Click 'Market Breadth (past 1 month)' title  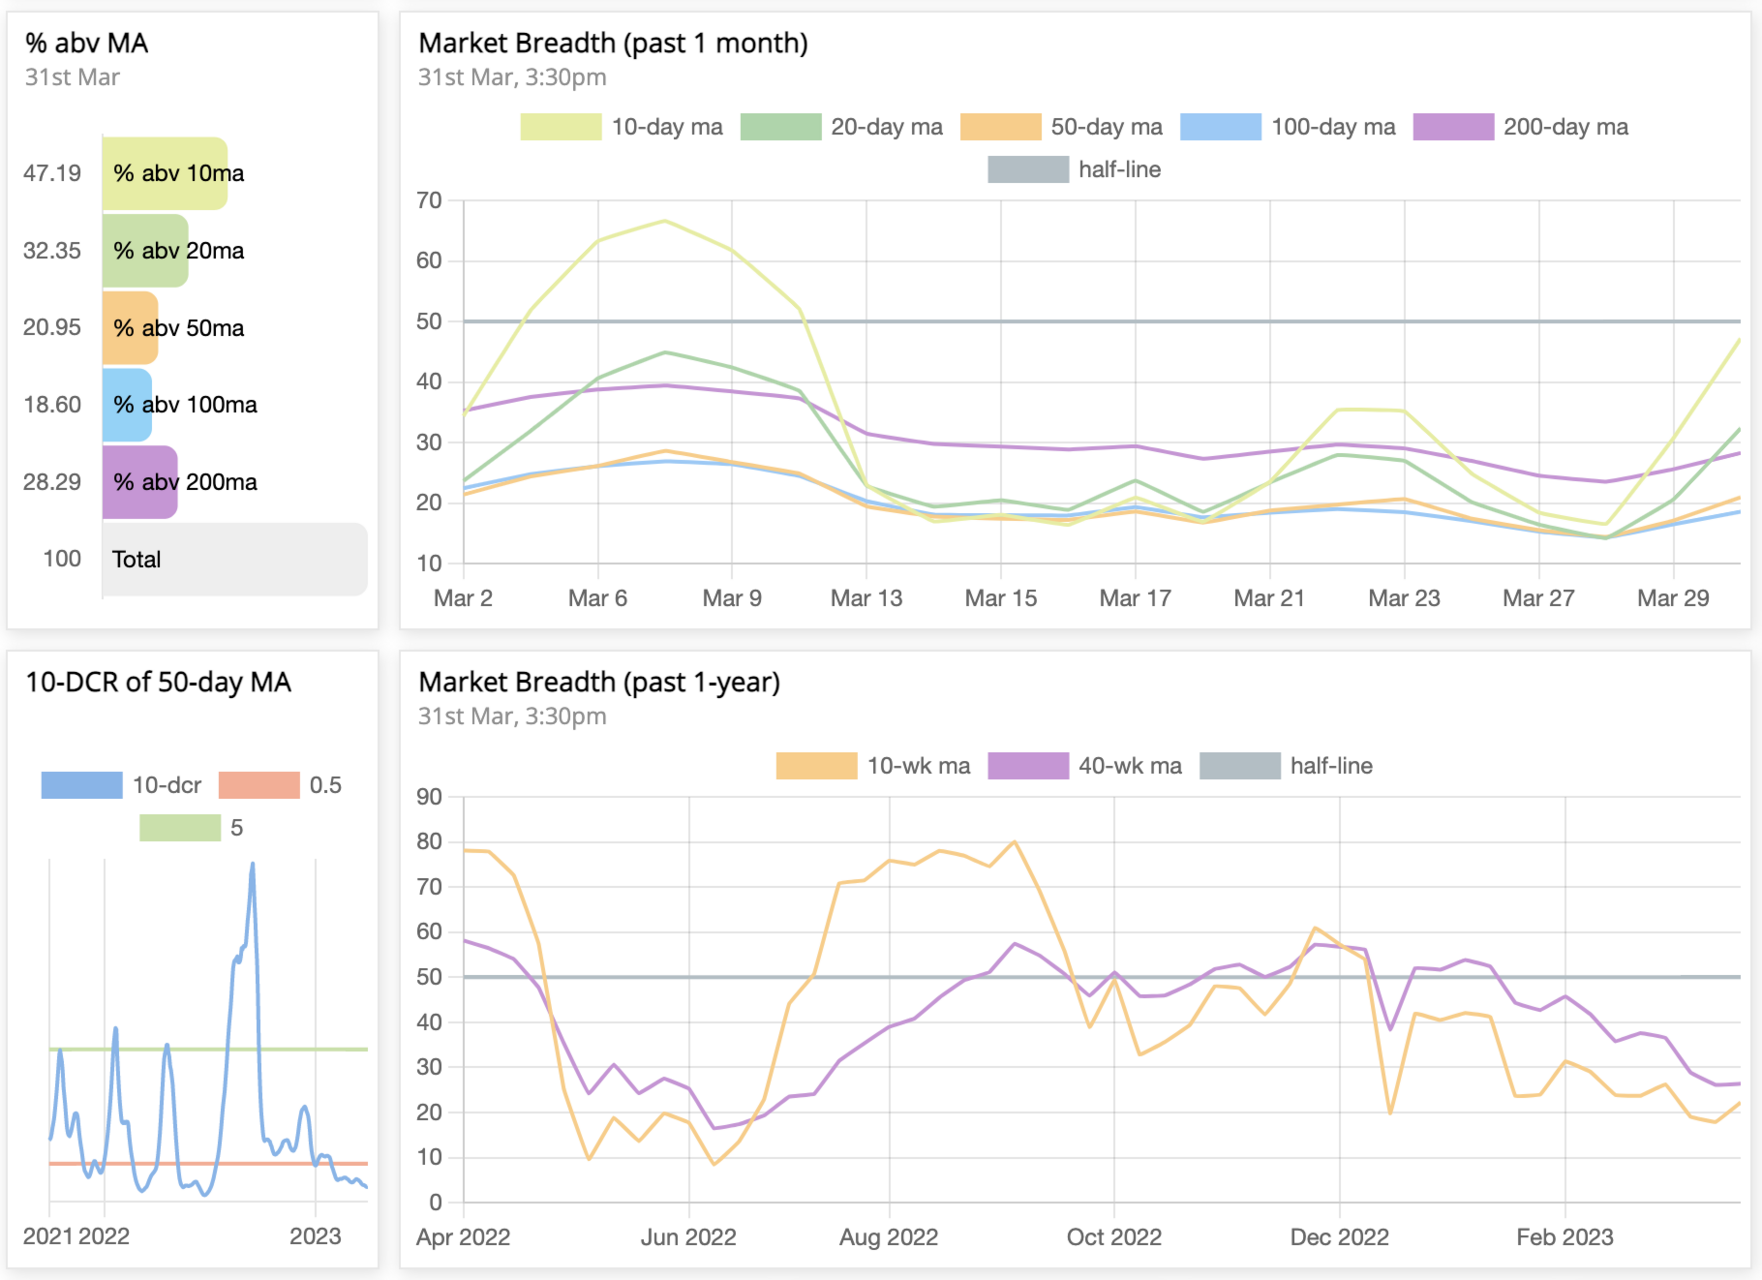(x=613, y=43)
